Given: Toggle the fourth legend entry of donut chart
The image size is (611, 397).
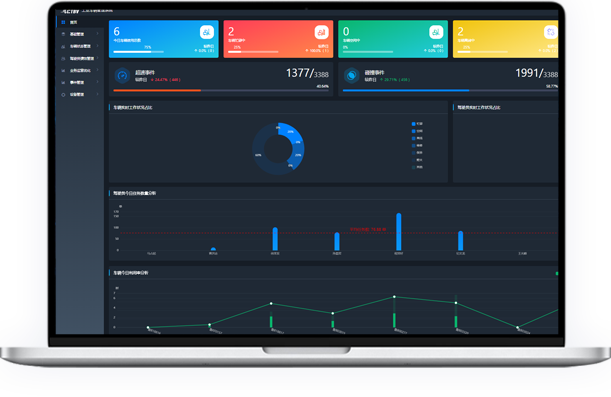Looking at the screenshot, I should 417,145.
